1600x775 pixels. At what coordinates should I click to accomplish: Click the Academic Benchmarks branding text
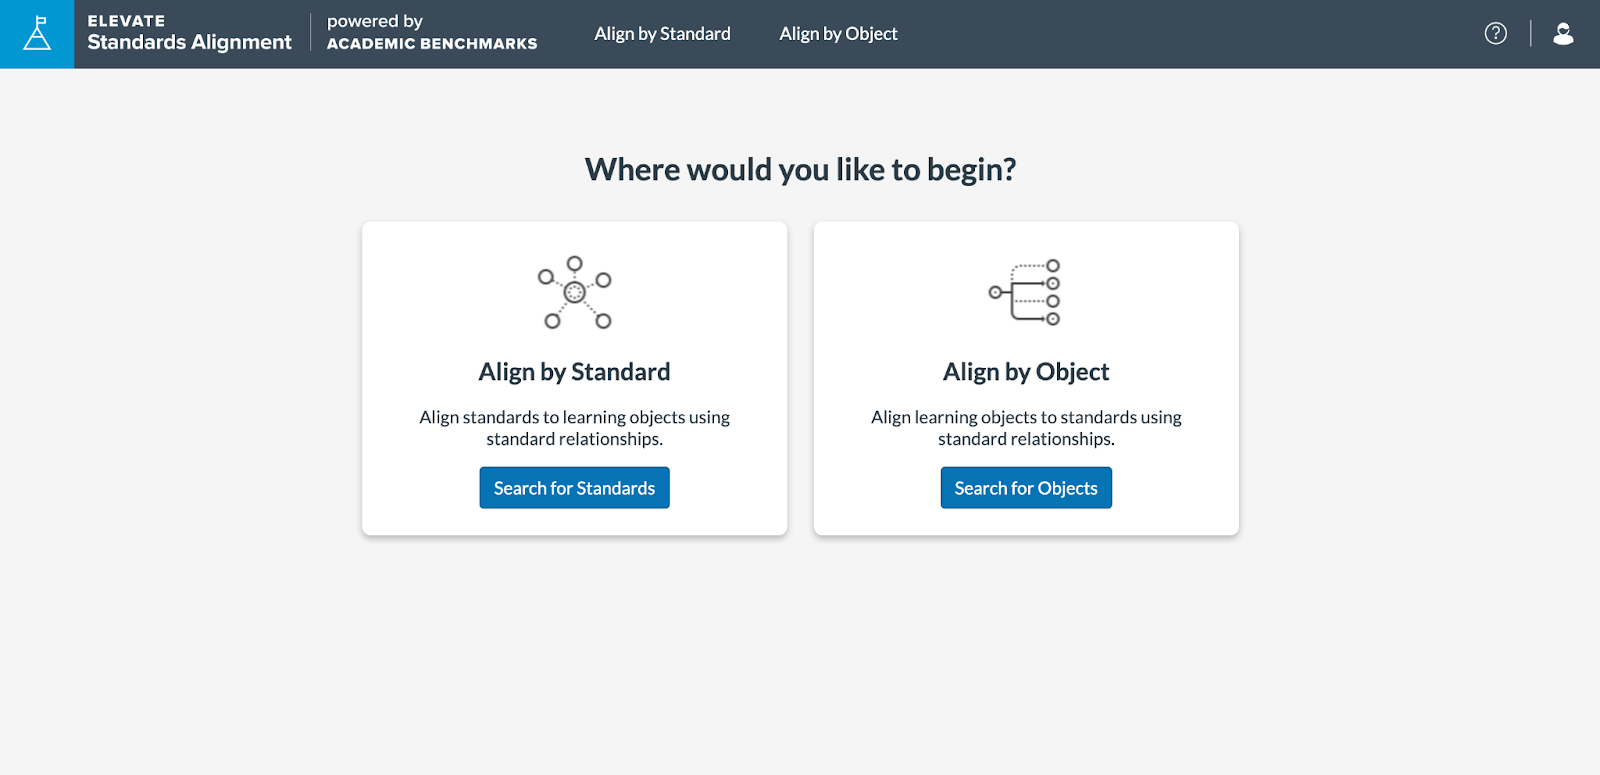click(432, 44)
